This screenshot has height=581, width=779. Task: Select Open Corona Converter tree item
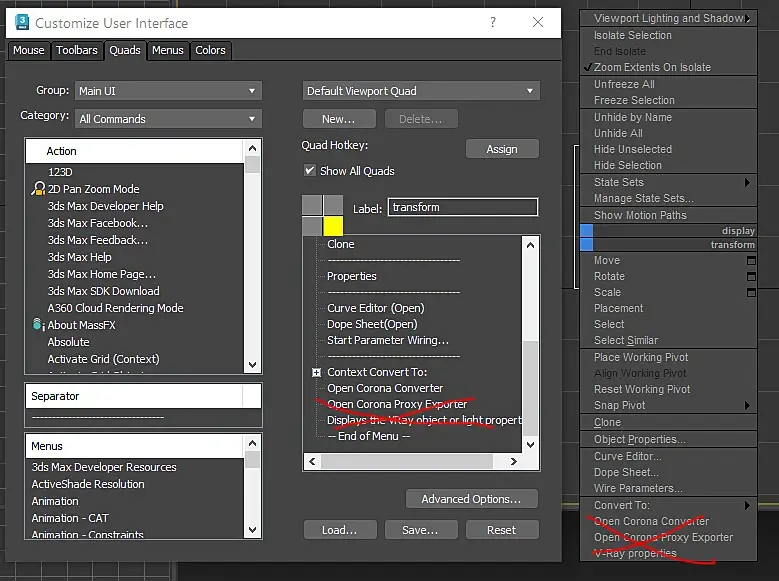pyautogui.click(x=385, y=388)
